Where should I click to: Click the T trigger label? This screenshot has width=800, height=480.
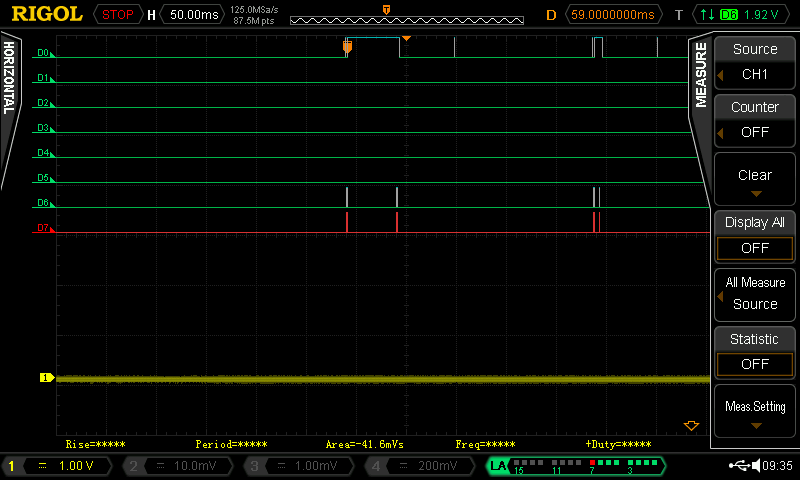tap(679, 15)
